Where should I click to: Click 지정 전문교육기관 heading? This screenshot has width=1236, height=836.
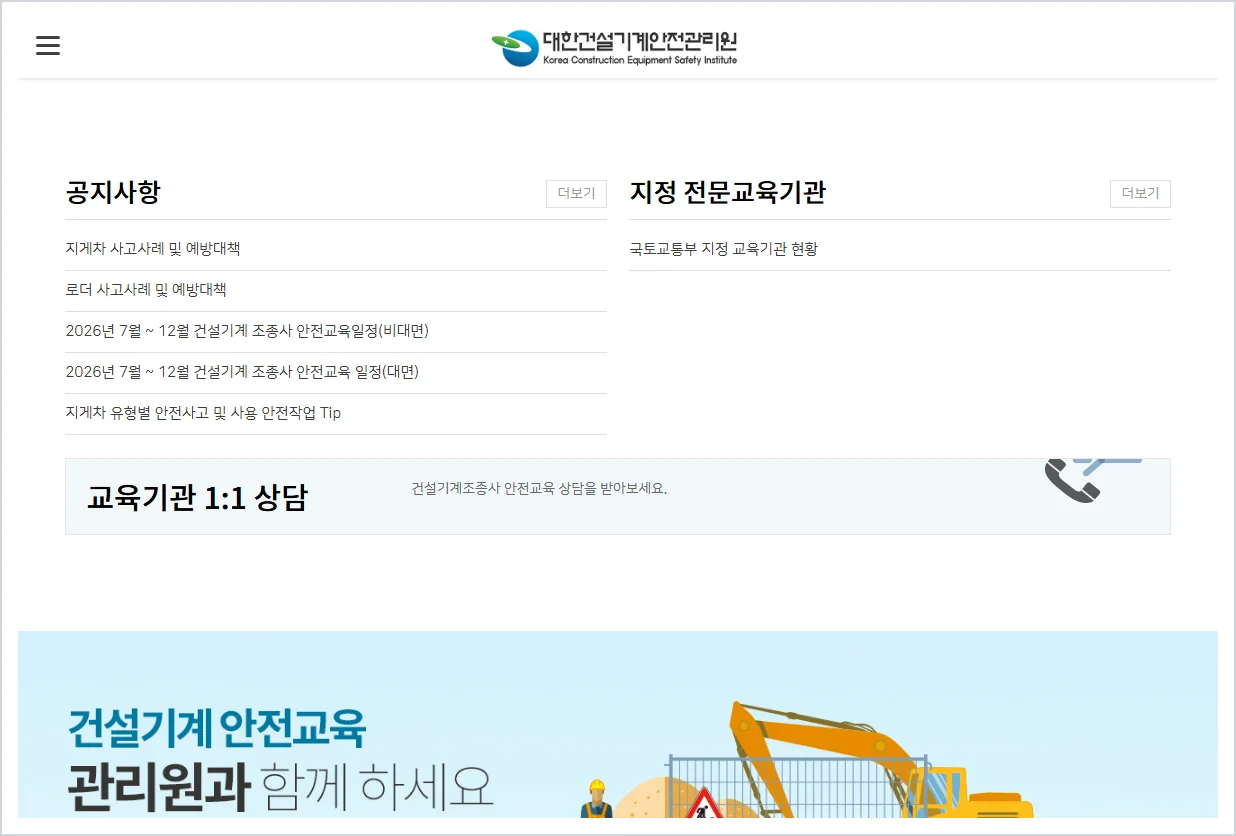728,192
